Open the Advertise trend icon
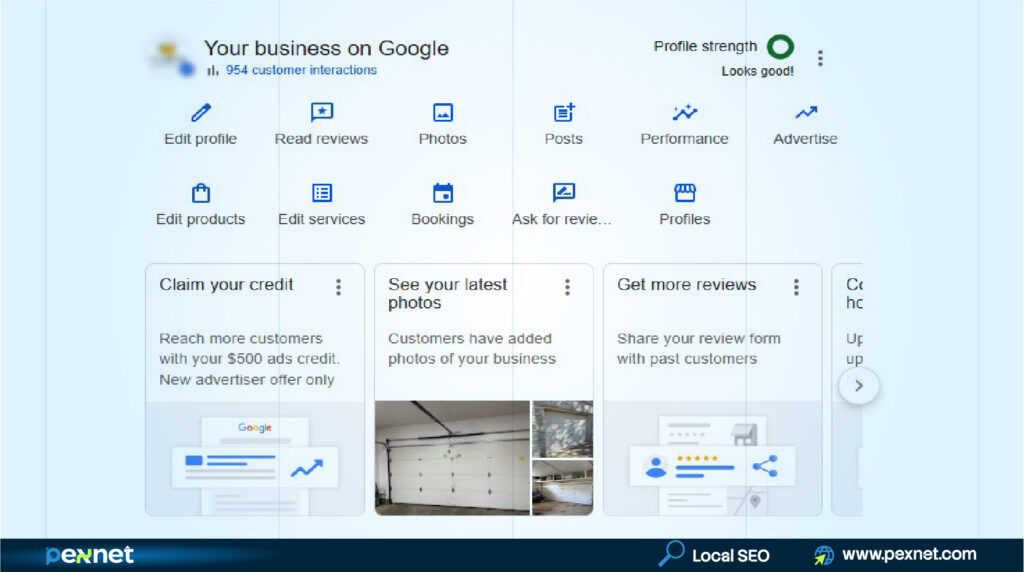 pyautogui.click(x=806, y=113)
